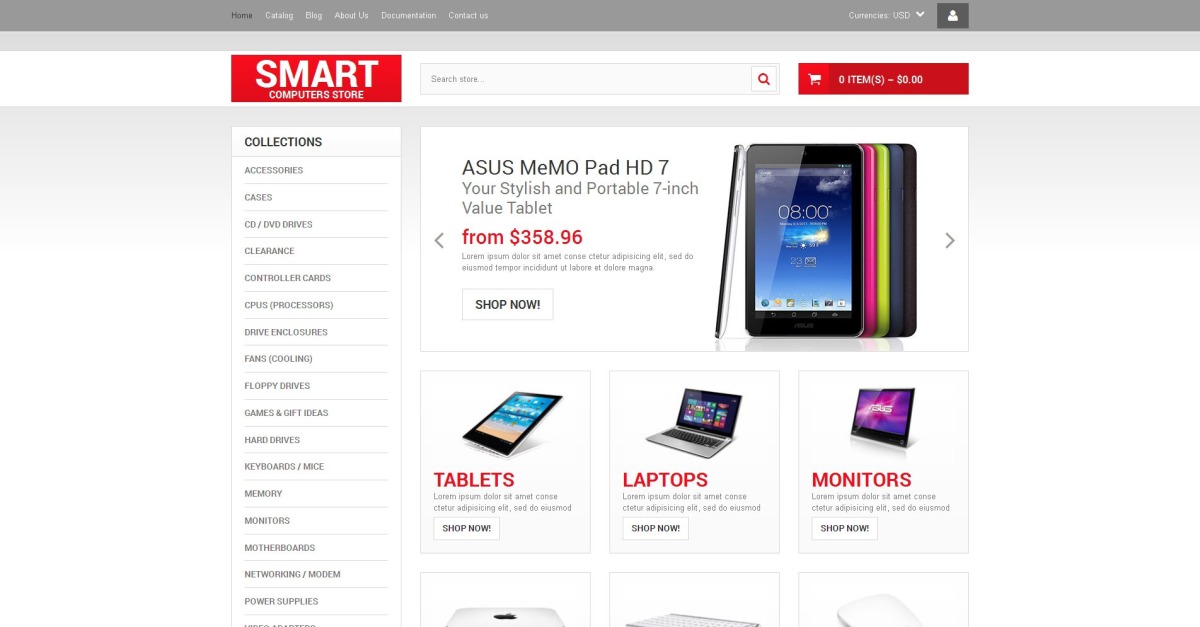Open the Blog menu item
1200x627 pixels.
click(x=314, y=15)
